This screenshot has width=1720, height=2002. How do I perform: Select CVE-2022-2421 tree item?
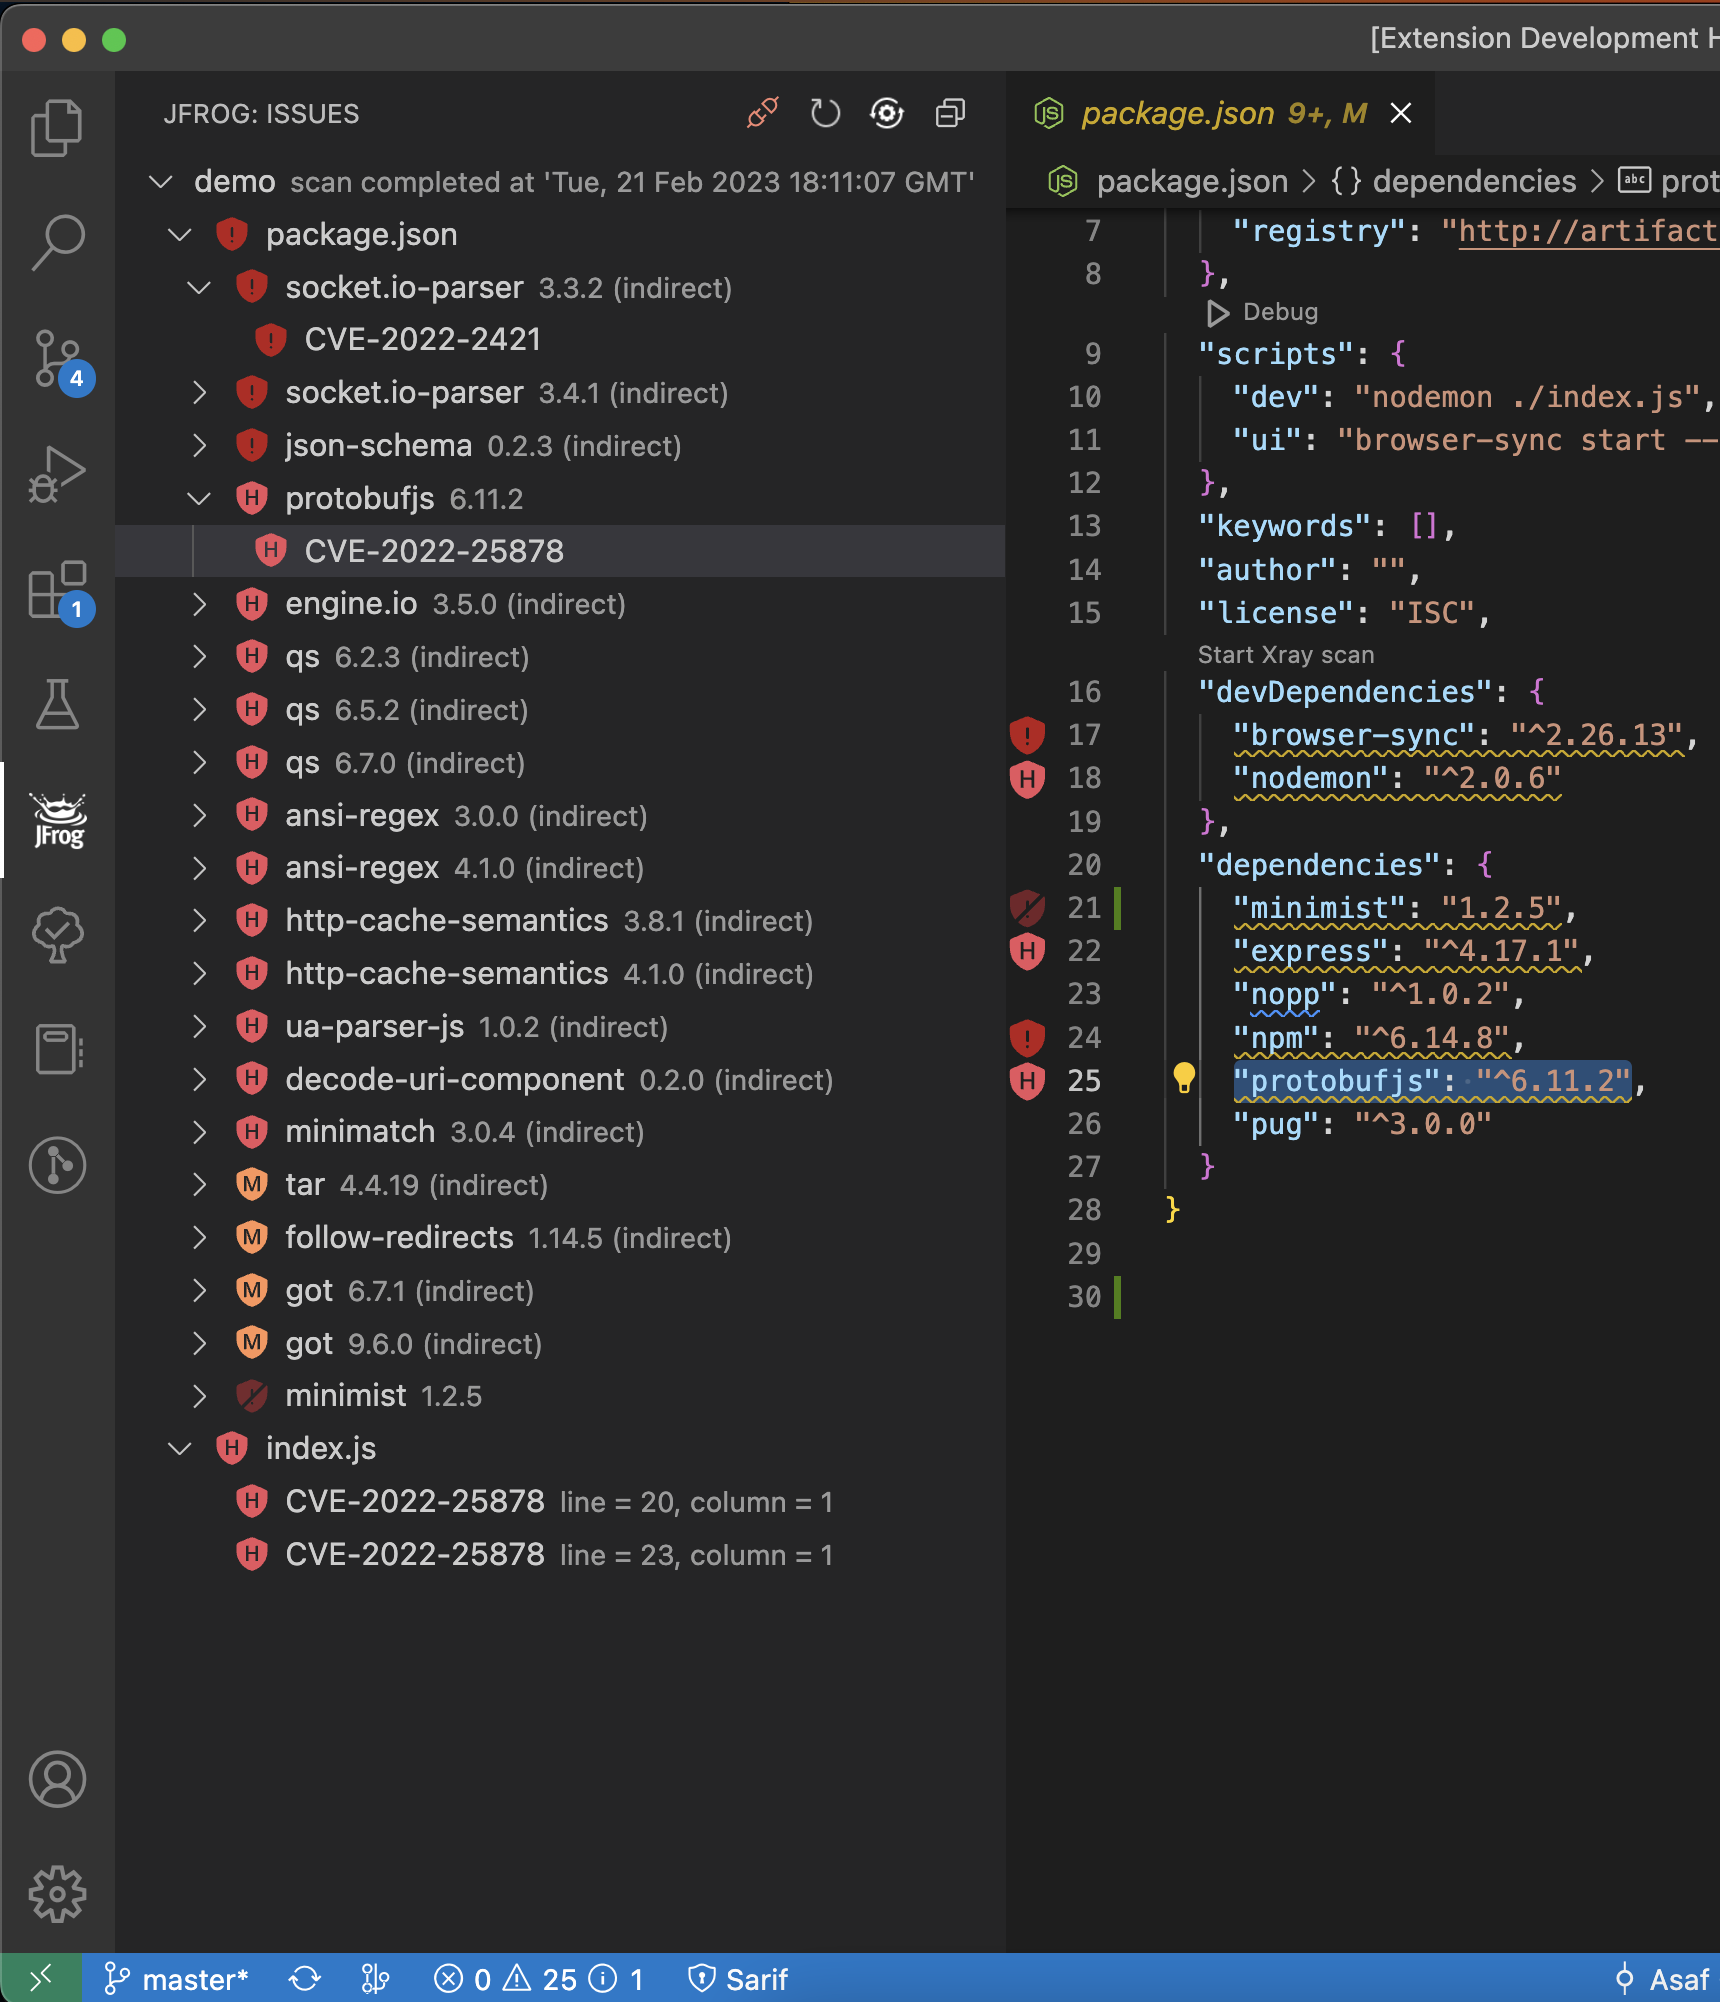pyautogui.click(x=560, y=340)
